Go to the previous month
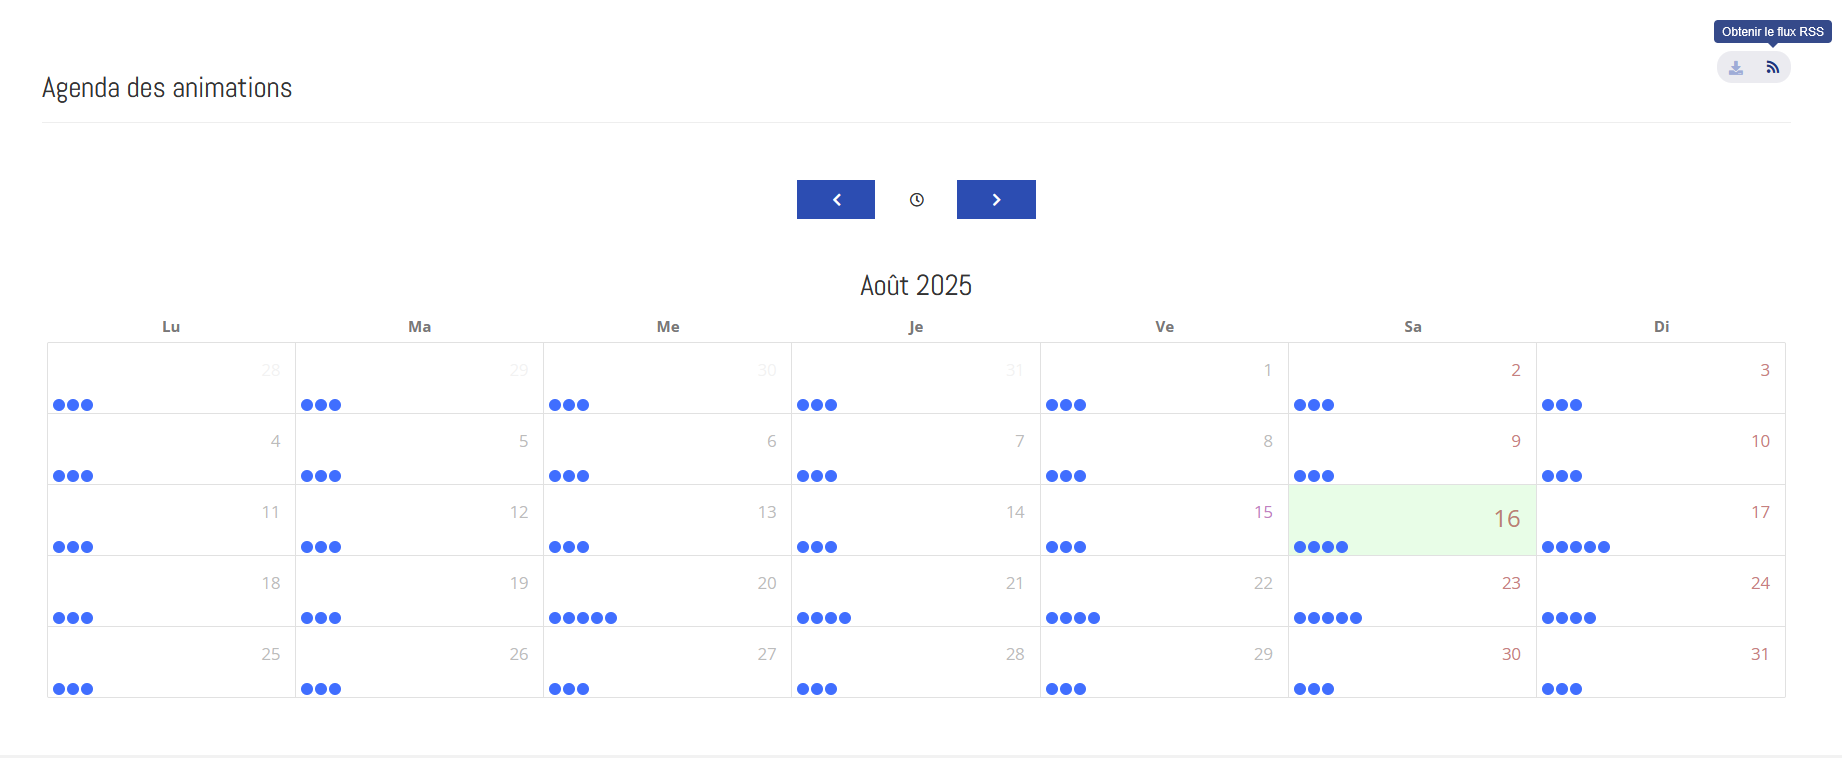This screenshot has height=758, width=1842. [836, 200]
